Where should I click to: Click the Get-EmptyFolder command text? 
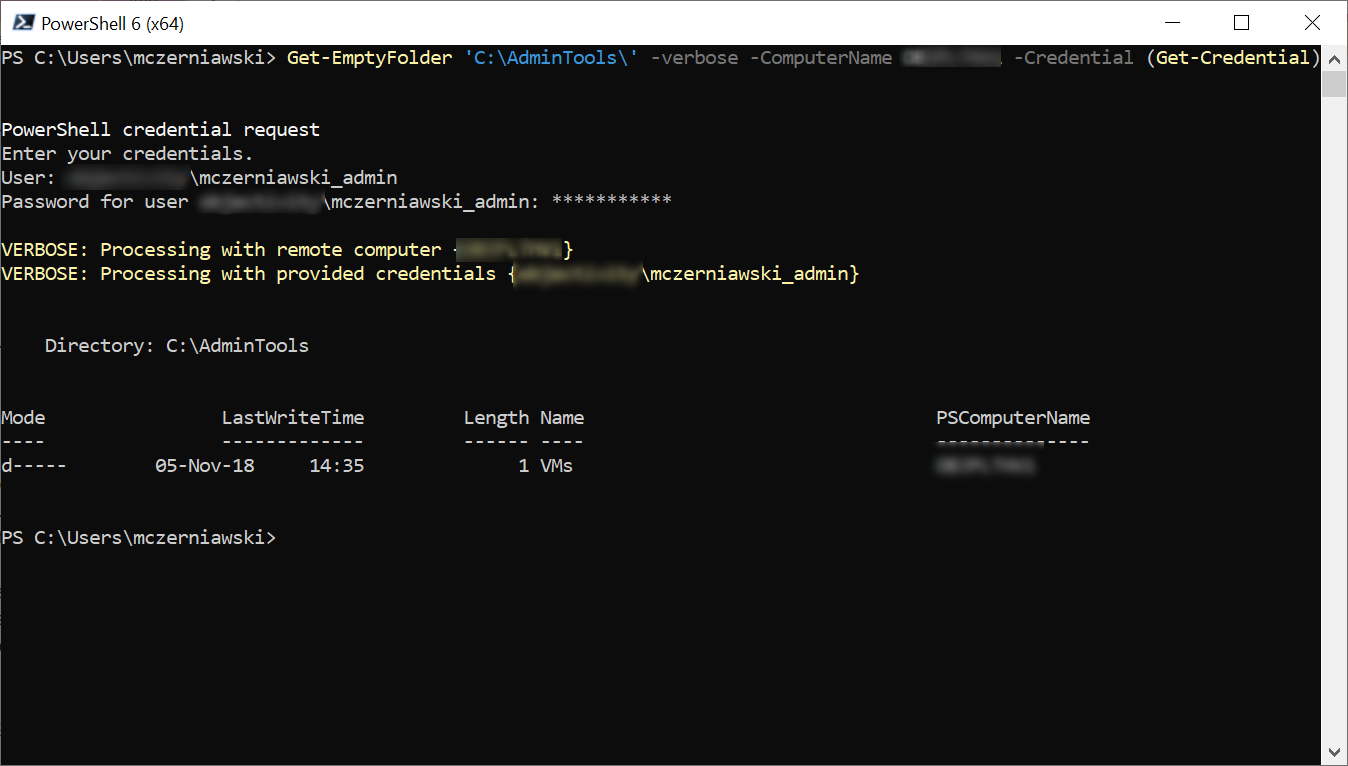tap(370, 58)
